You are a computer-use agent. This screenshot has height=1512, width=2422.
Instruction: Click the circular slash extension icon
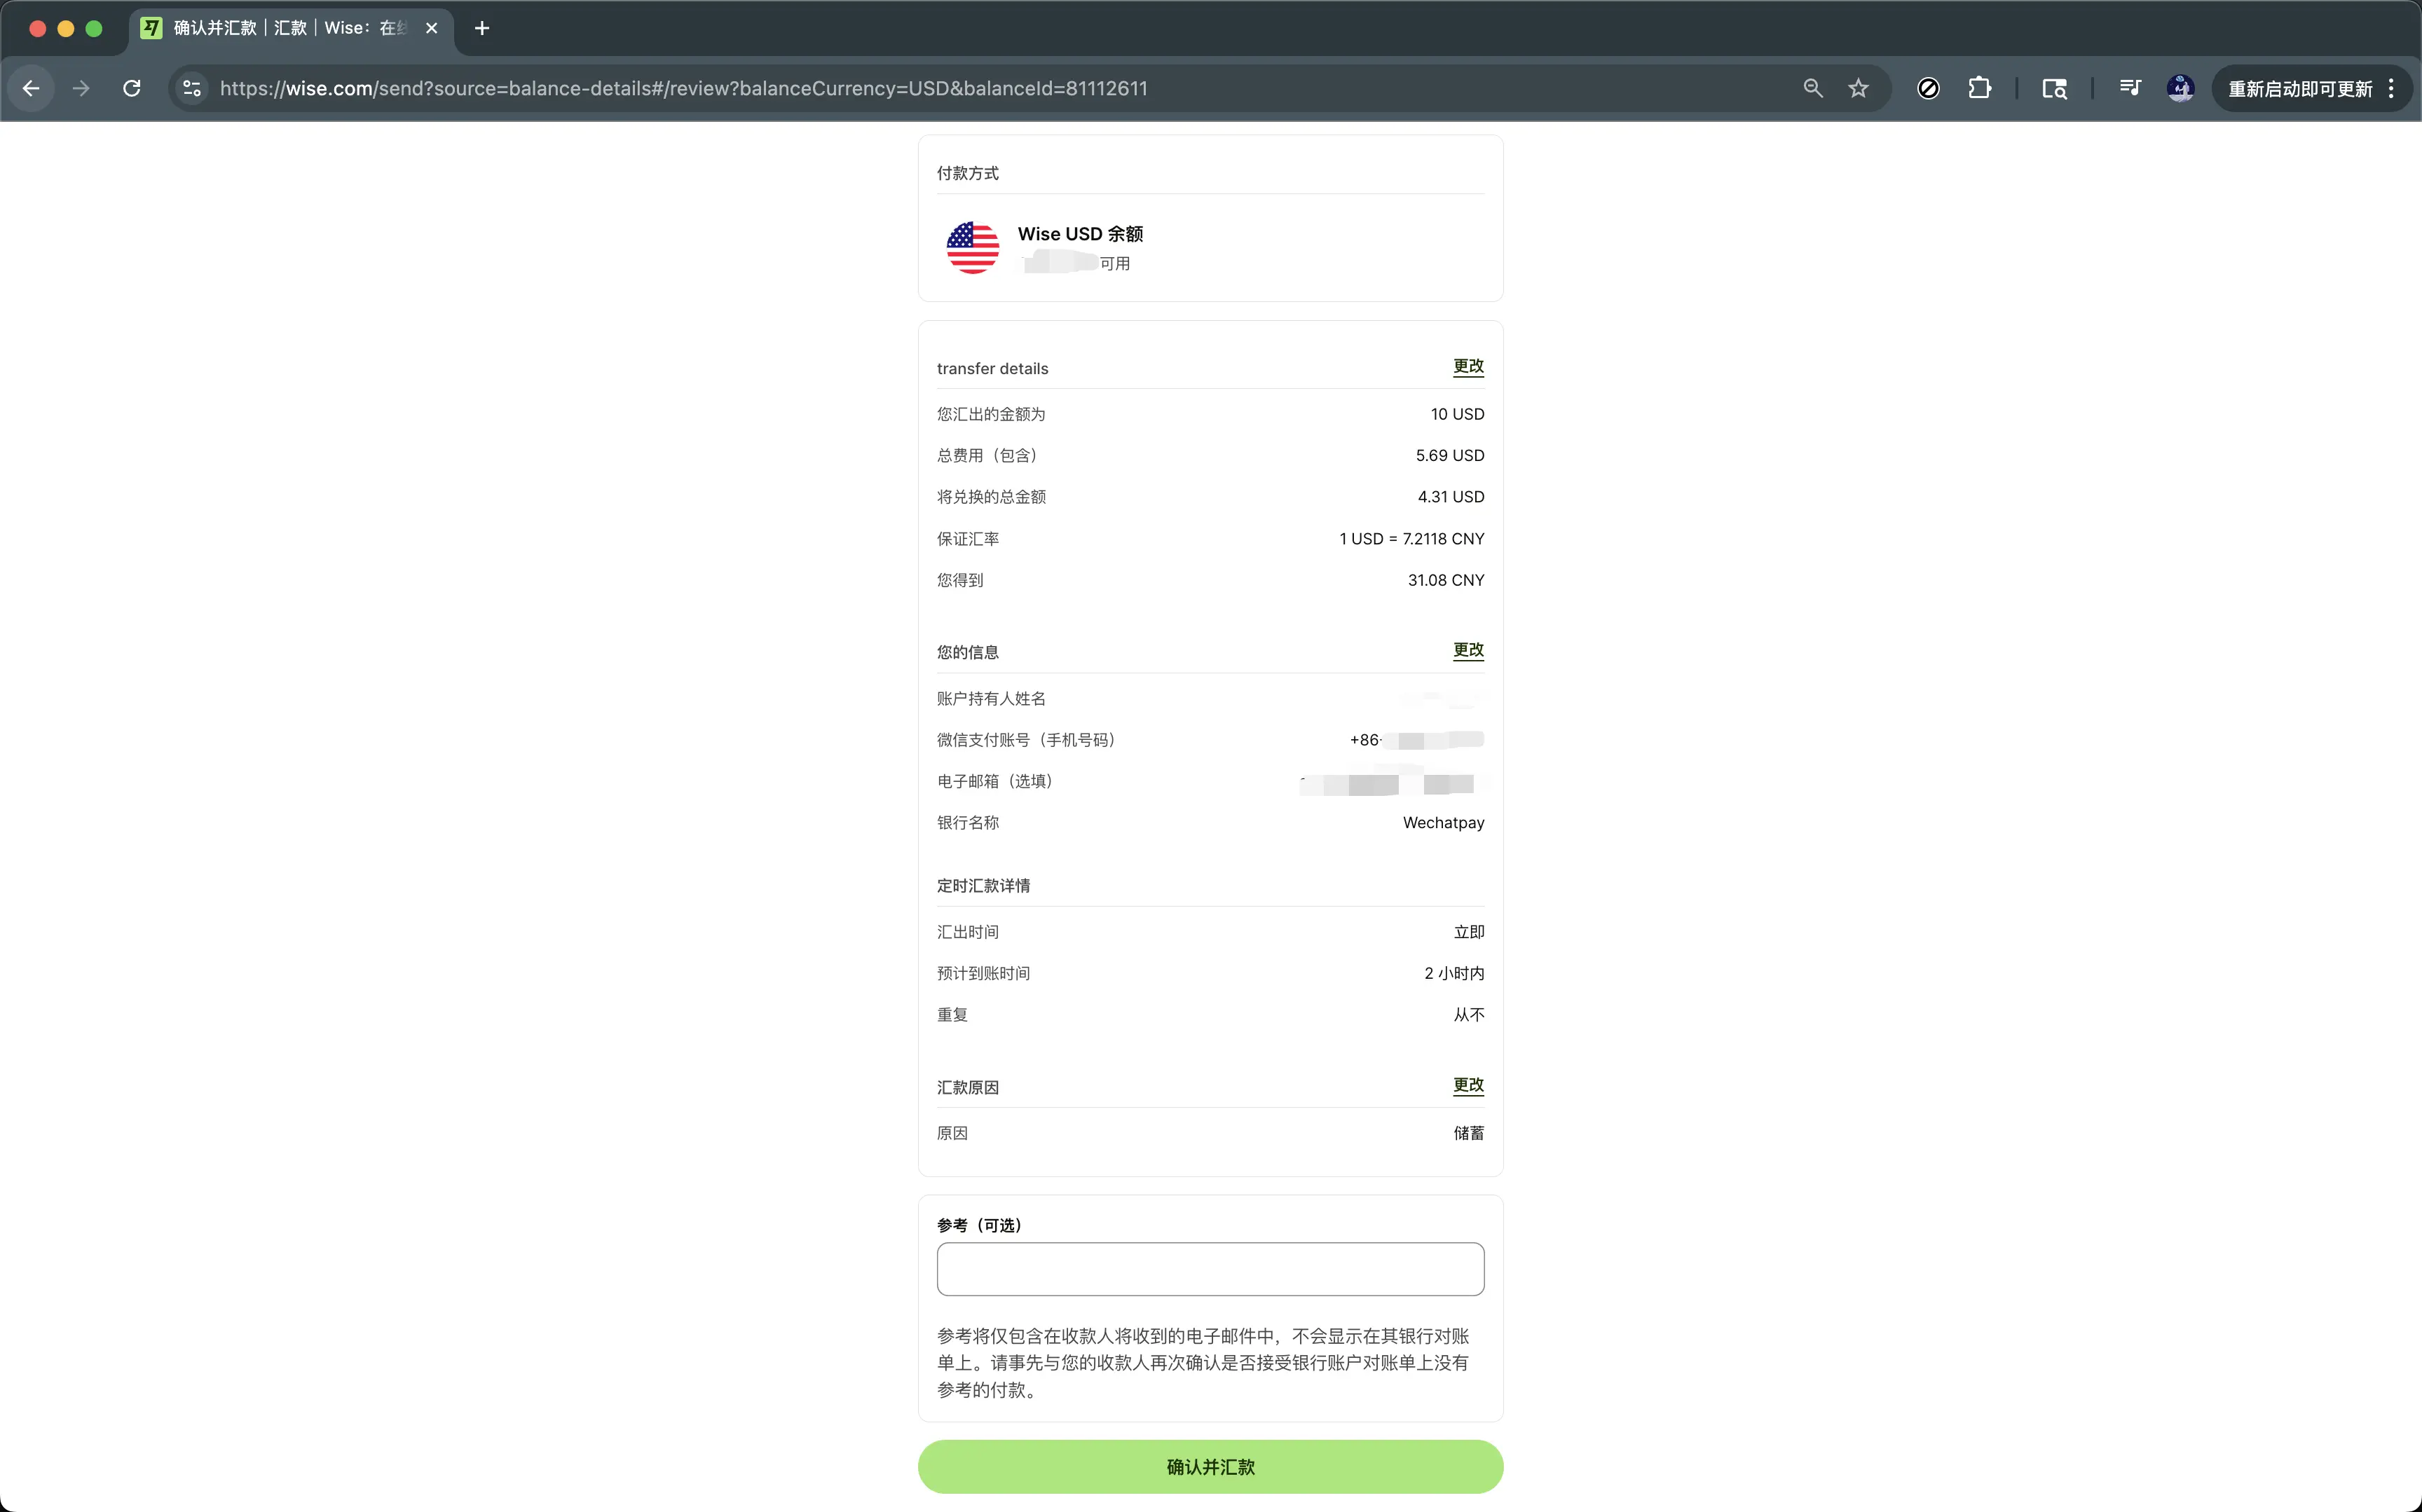tap(1928, 88)
